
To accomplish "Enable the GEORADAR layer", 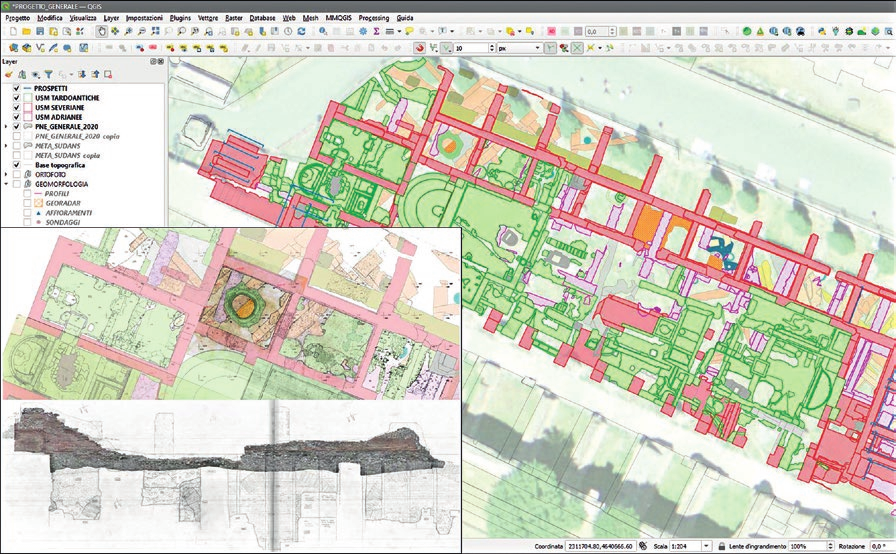I will (27, 203).
